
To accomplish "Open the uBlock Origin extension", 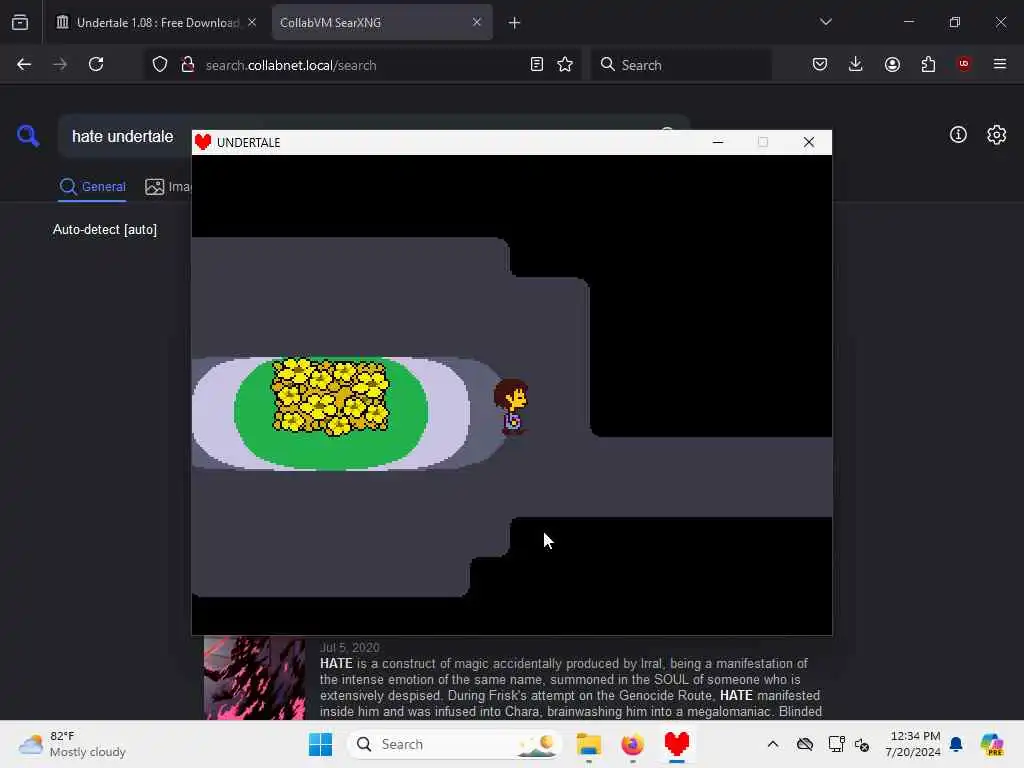I will (x=964, y=64).
